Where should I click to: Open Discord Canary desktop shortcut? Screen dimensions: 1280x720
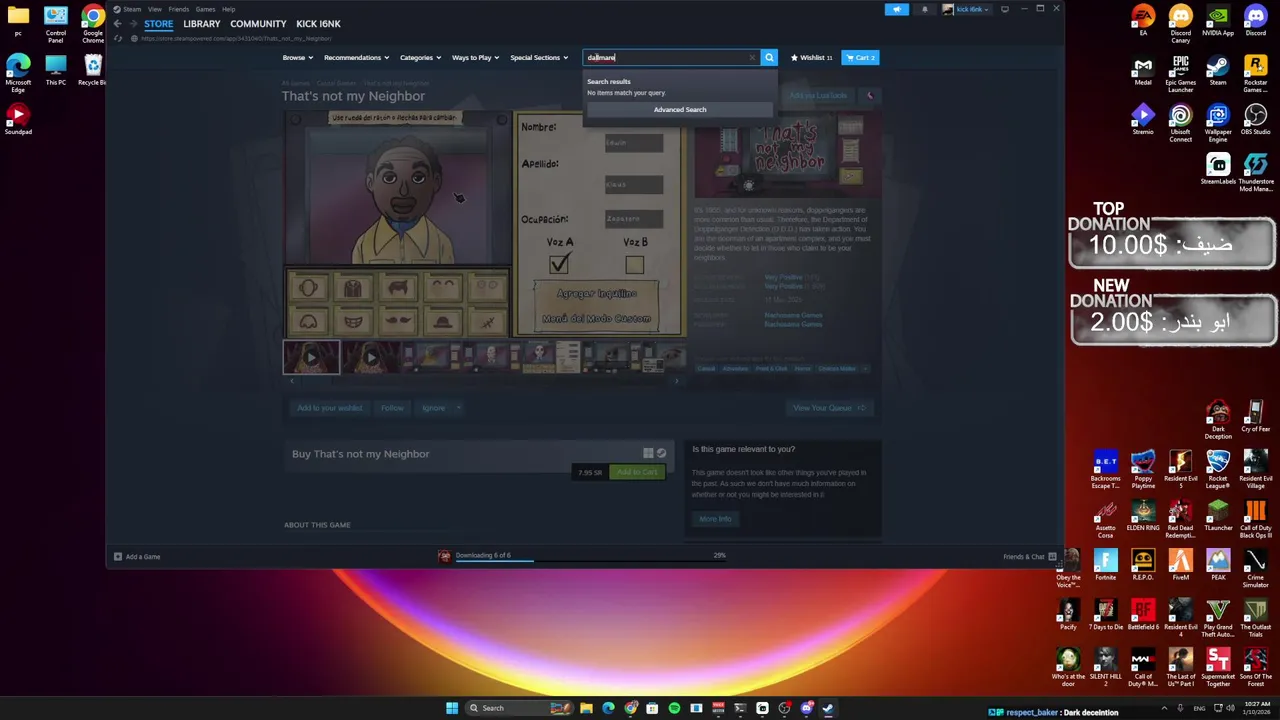(1181, 24)
